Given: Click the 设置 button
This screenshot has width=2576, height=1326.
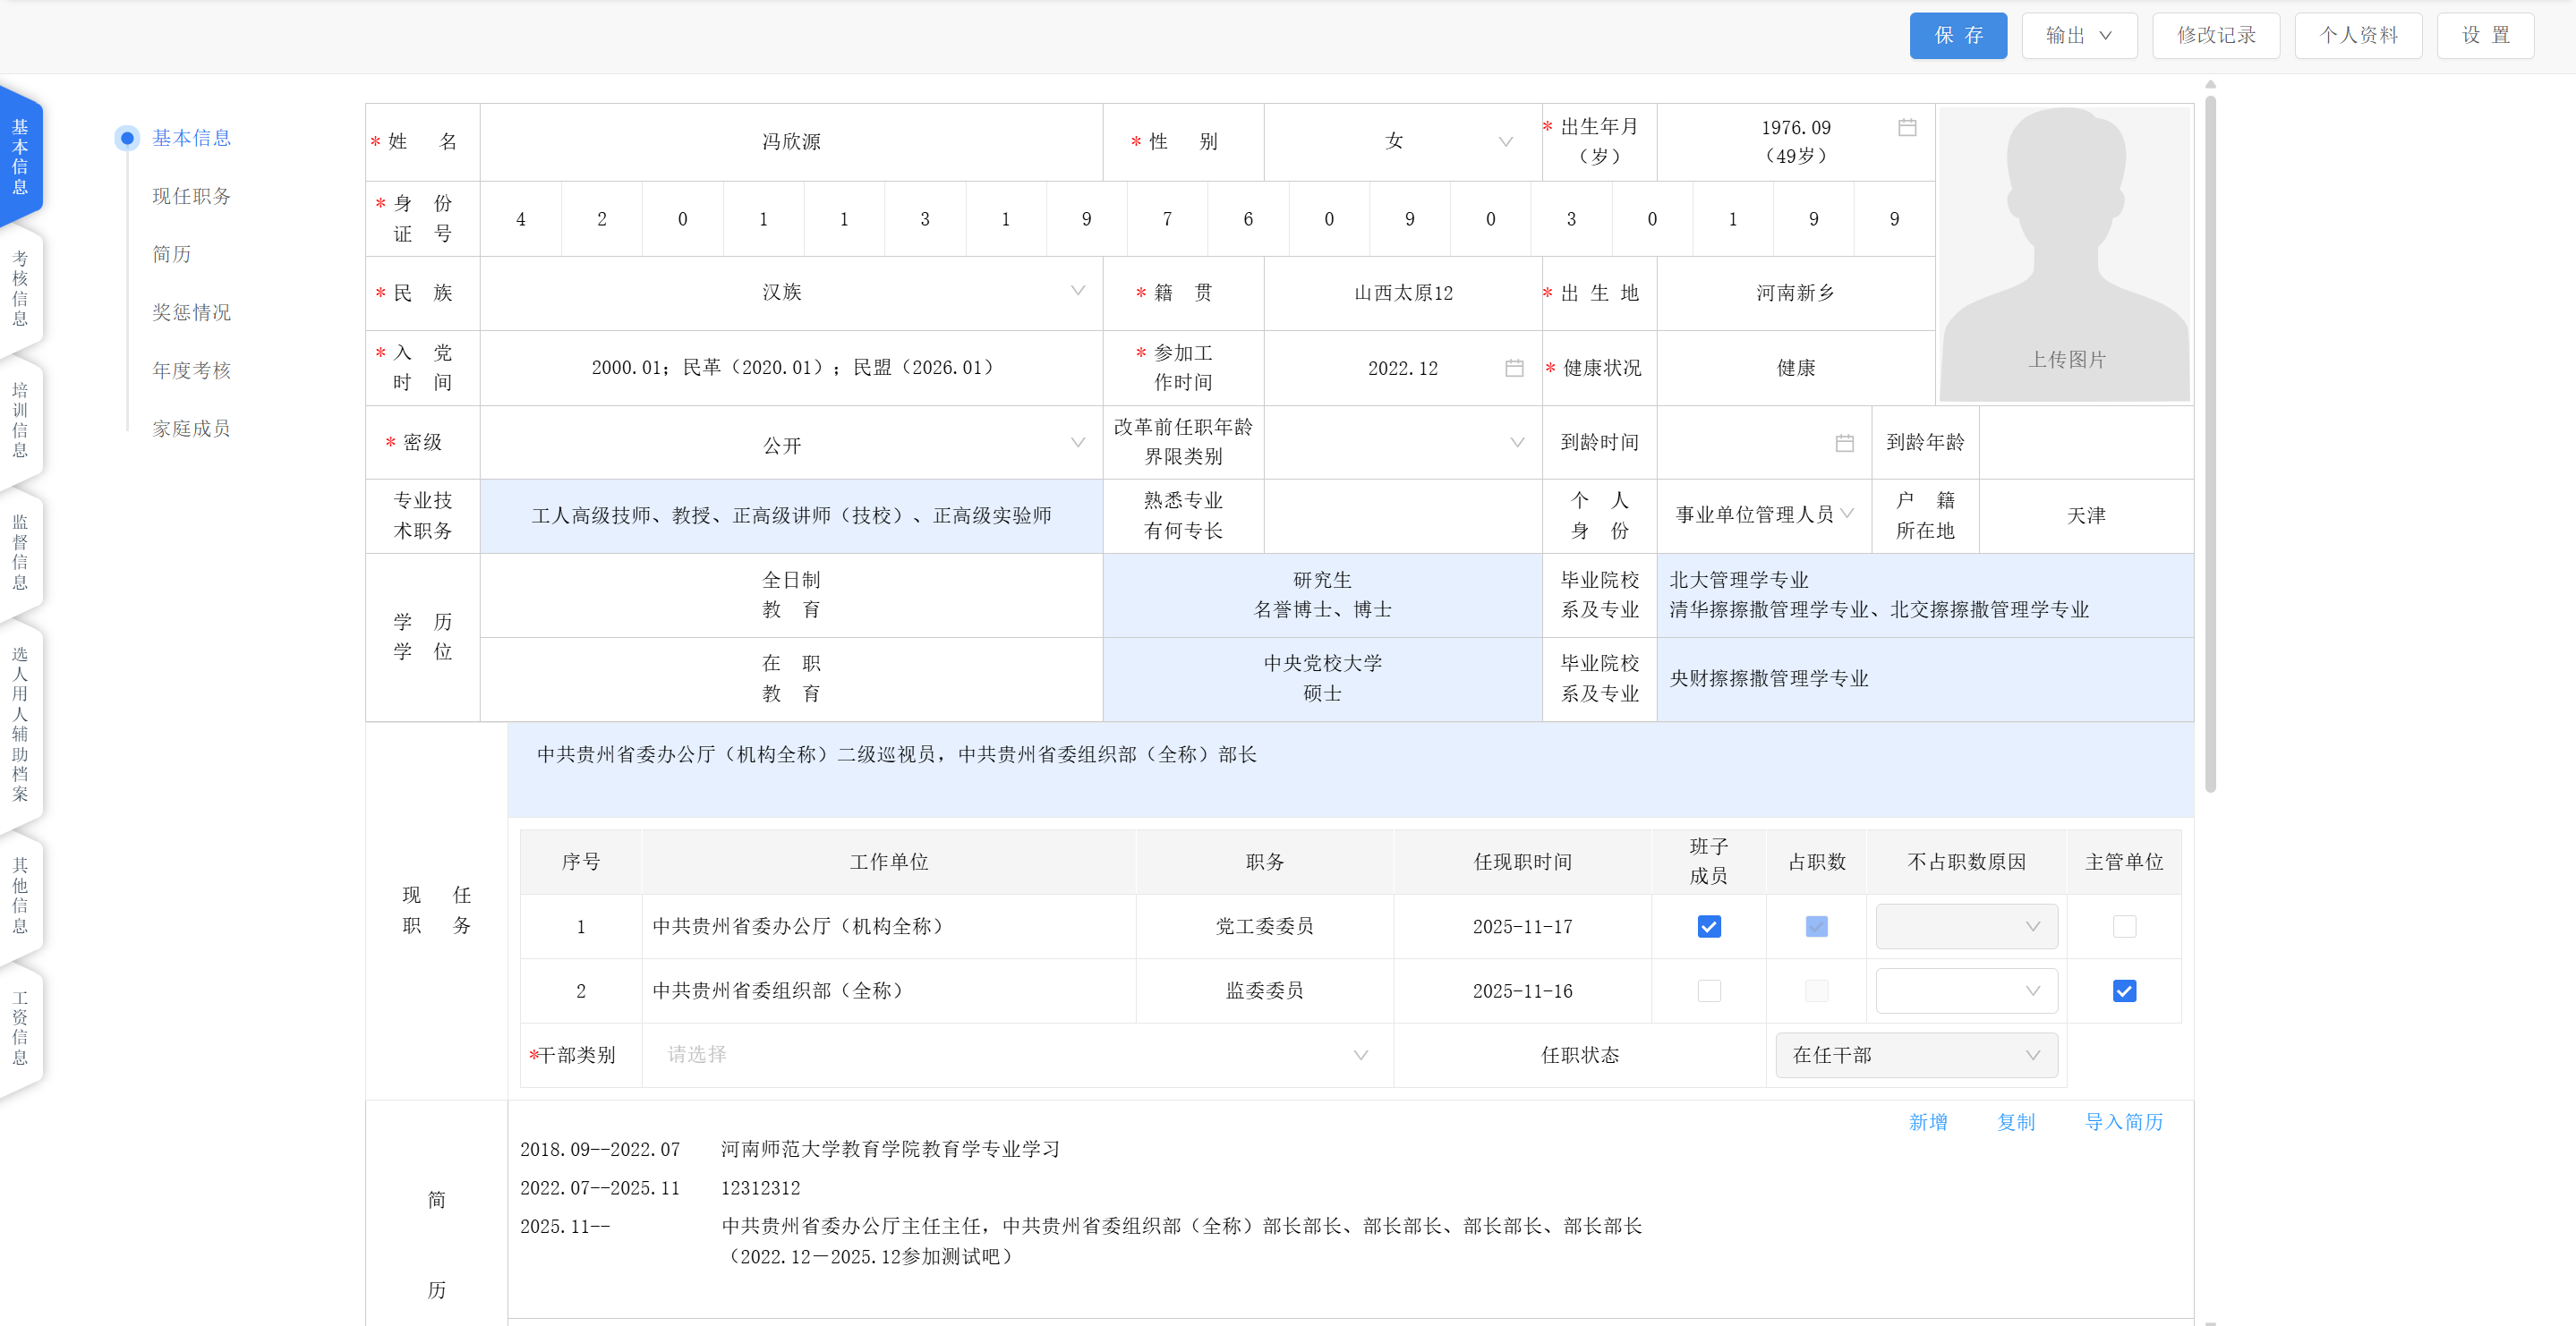Looking at the screenshot, I should coord(2485,36).
